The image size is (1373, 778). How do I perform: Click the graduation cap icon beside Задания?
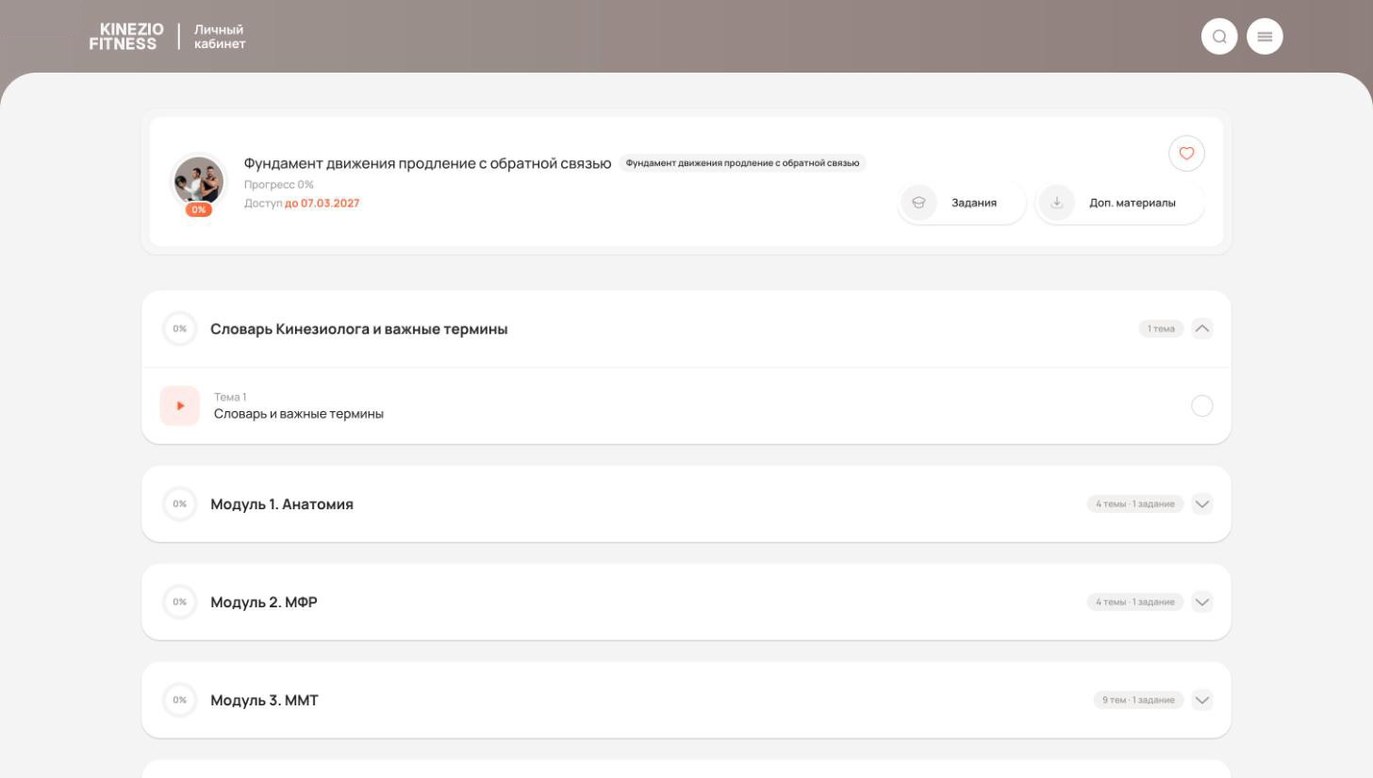coord(918,203)
